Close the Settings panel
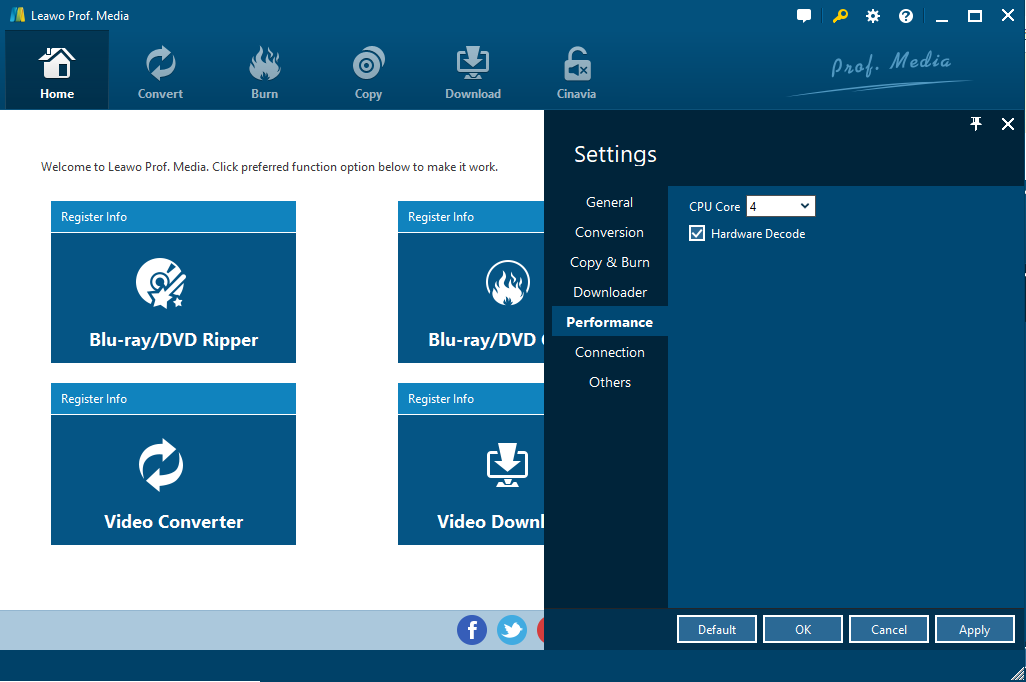Image resolution: width=1026 pixels, height=682 pixels. point(1008,124)
